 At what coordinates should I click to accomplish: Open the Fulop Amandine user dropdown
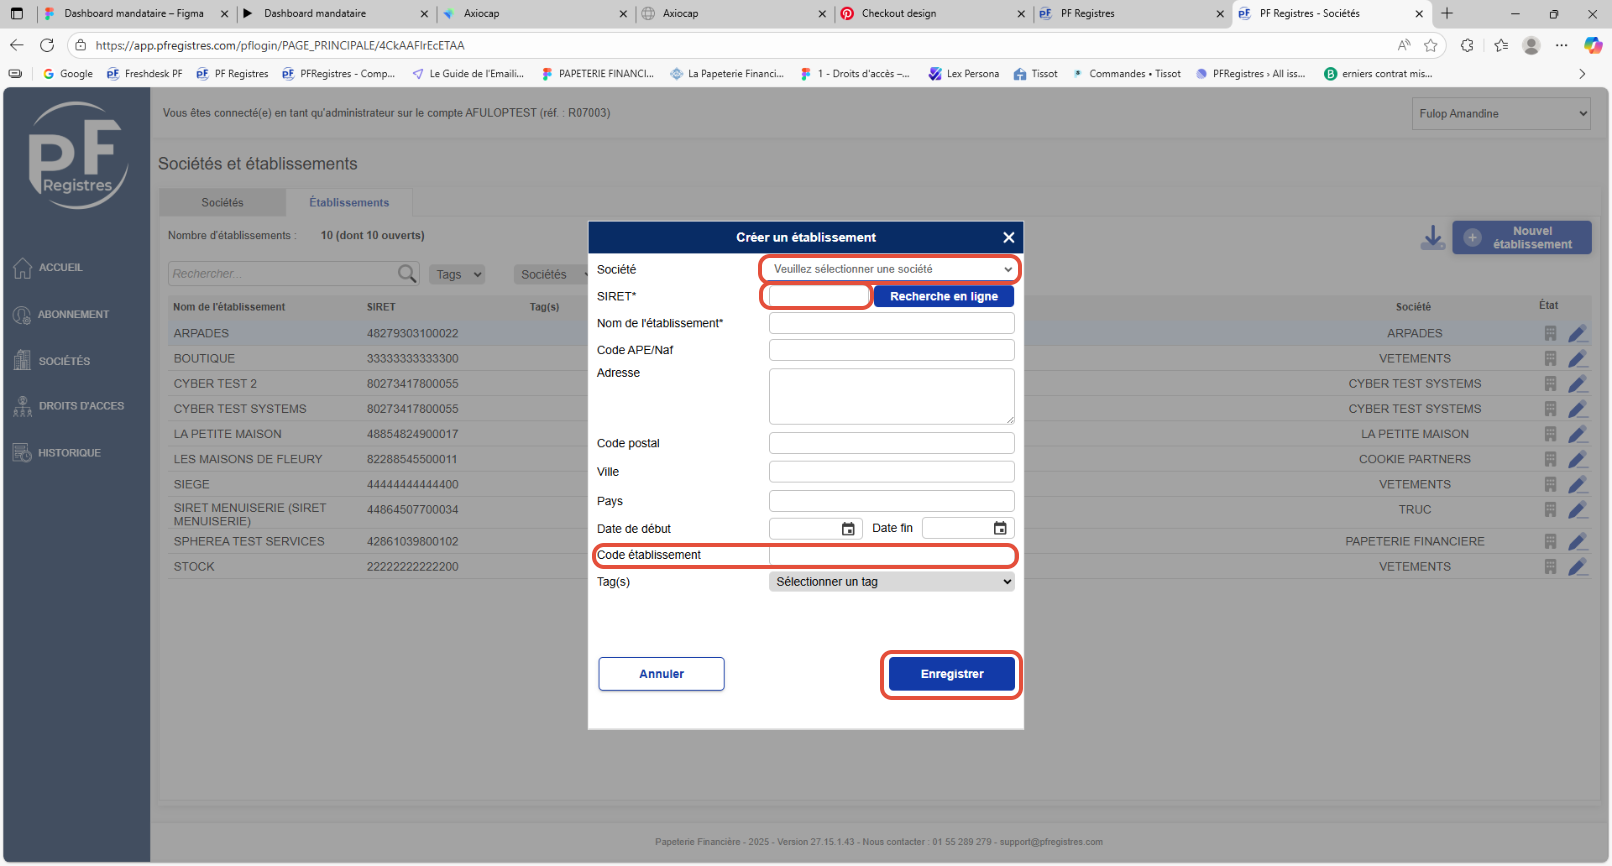point(1502,113)
